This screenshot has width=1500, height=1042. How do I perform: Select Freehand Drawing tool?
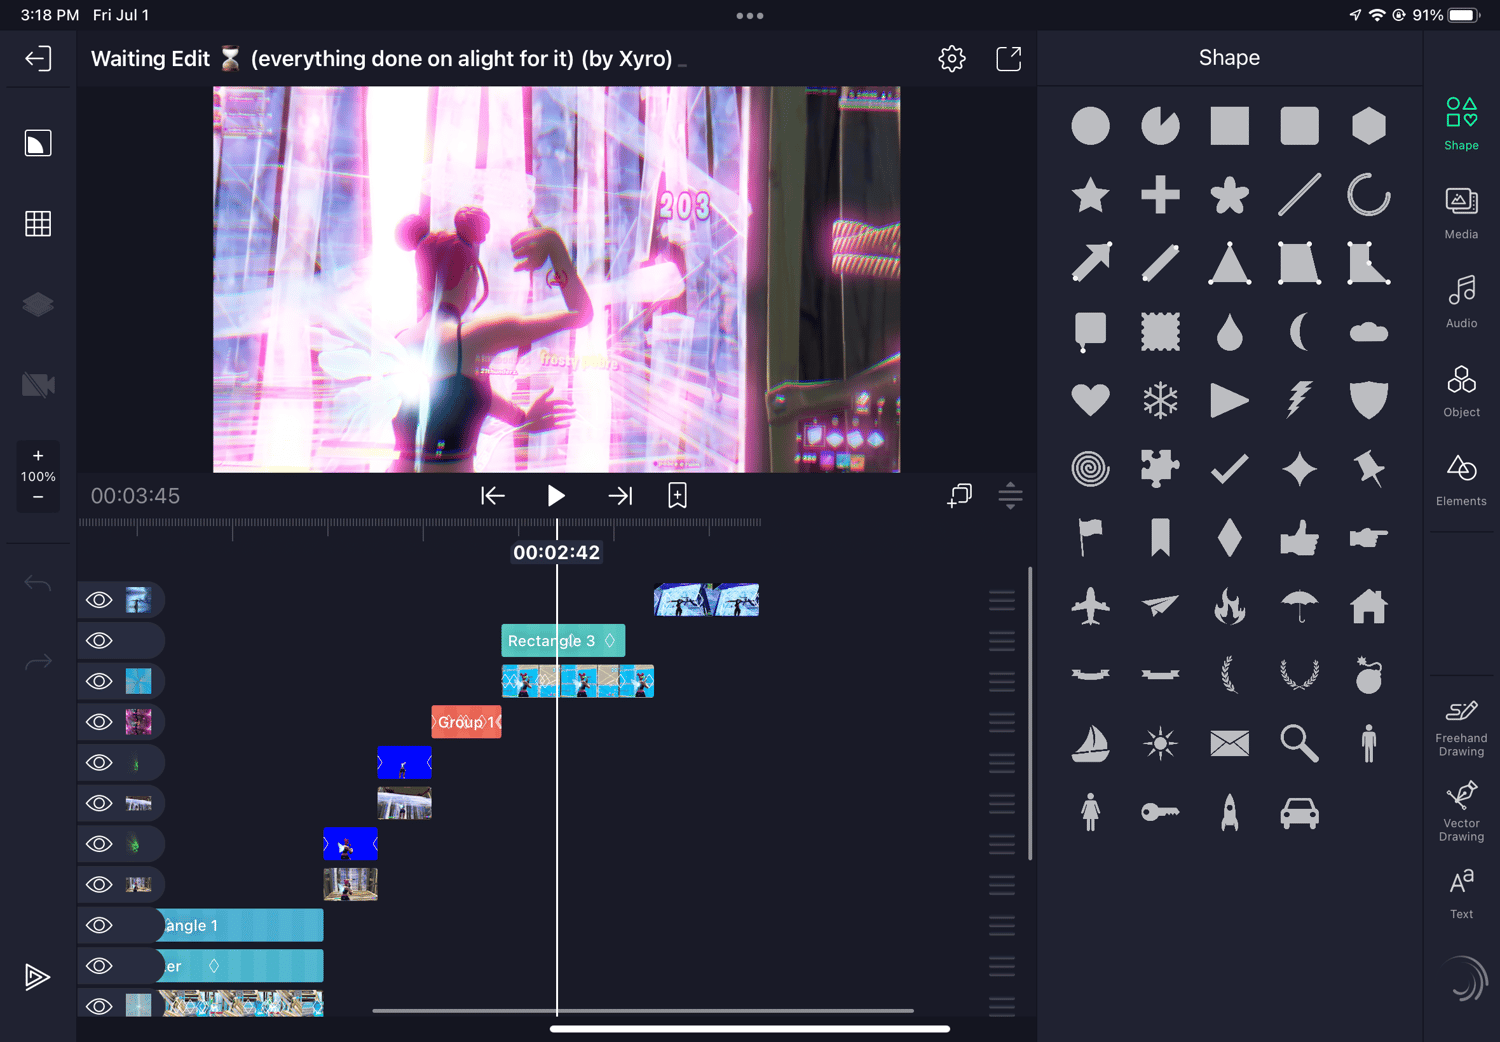pyautogui.click(x=1461, y=728)
